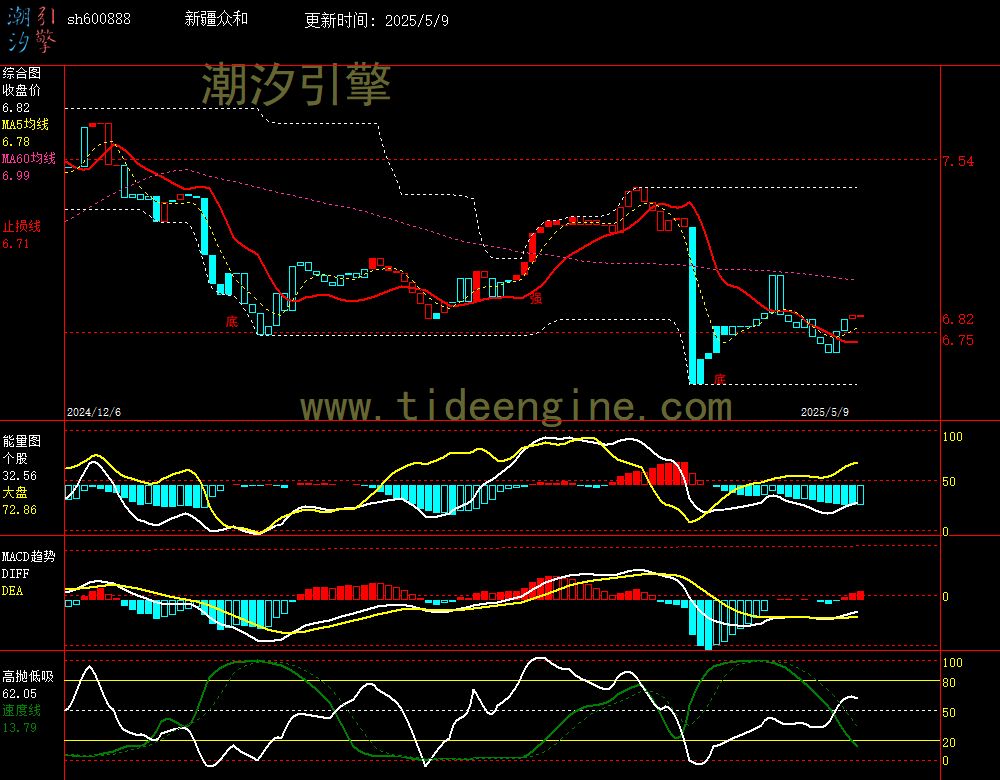This screenshot has height=780, width=1000.
Task: Click the 个股 legend label
Action: pyautogui.click(x=15, y=459)
